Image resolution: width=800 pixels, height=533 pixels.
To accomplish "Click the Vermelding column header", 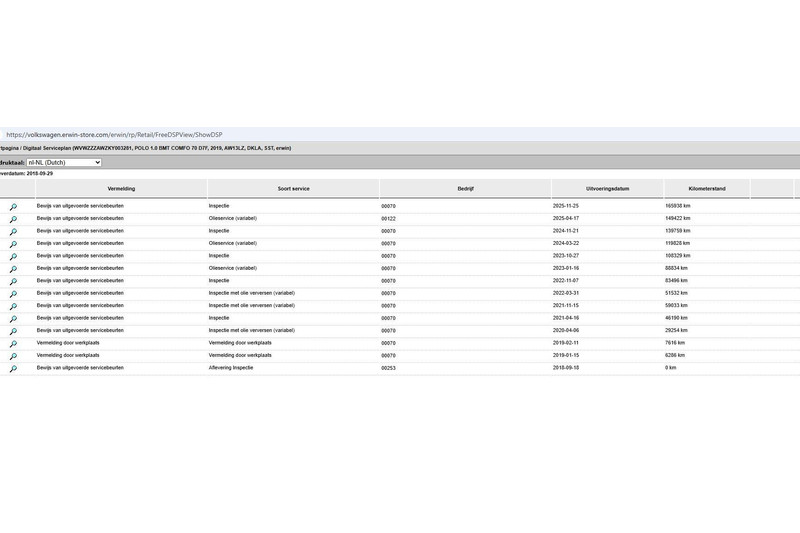I will (x=122, y=188).
